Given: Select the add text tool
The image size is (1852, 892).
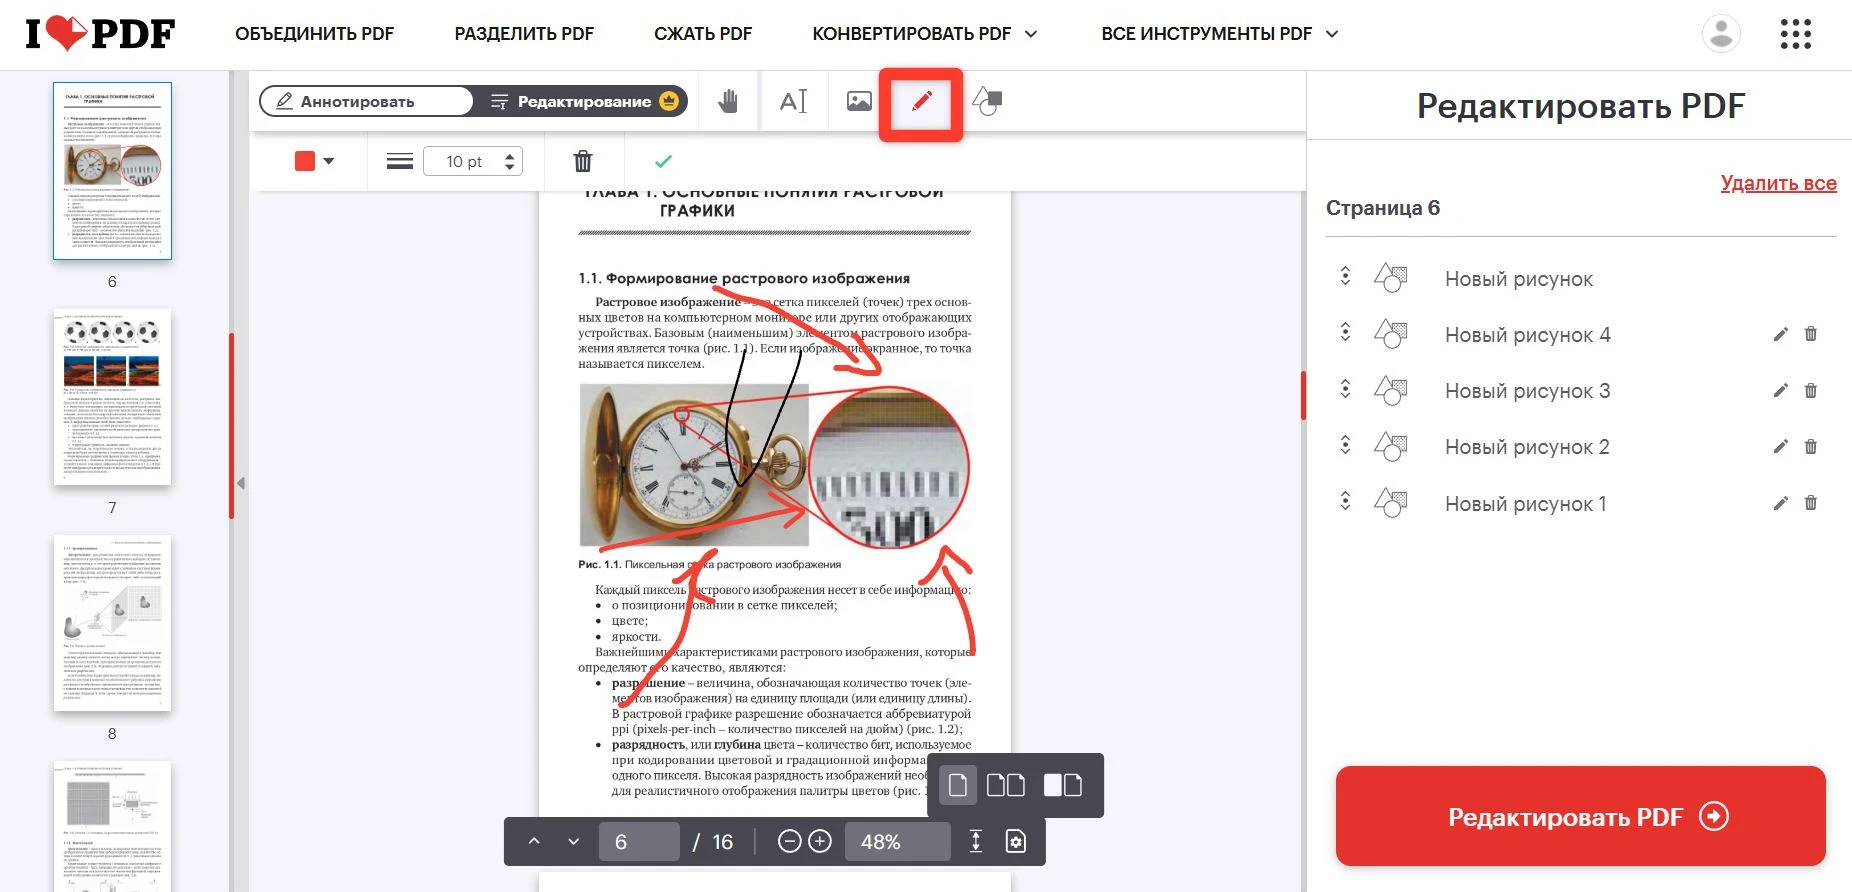Looking at the screenshot, I should pyautogui.click(x=793, y=101).
